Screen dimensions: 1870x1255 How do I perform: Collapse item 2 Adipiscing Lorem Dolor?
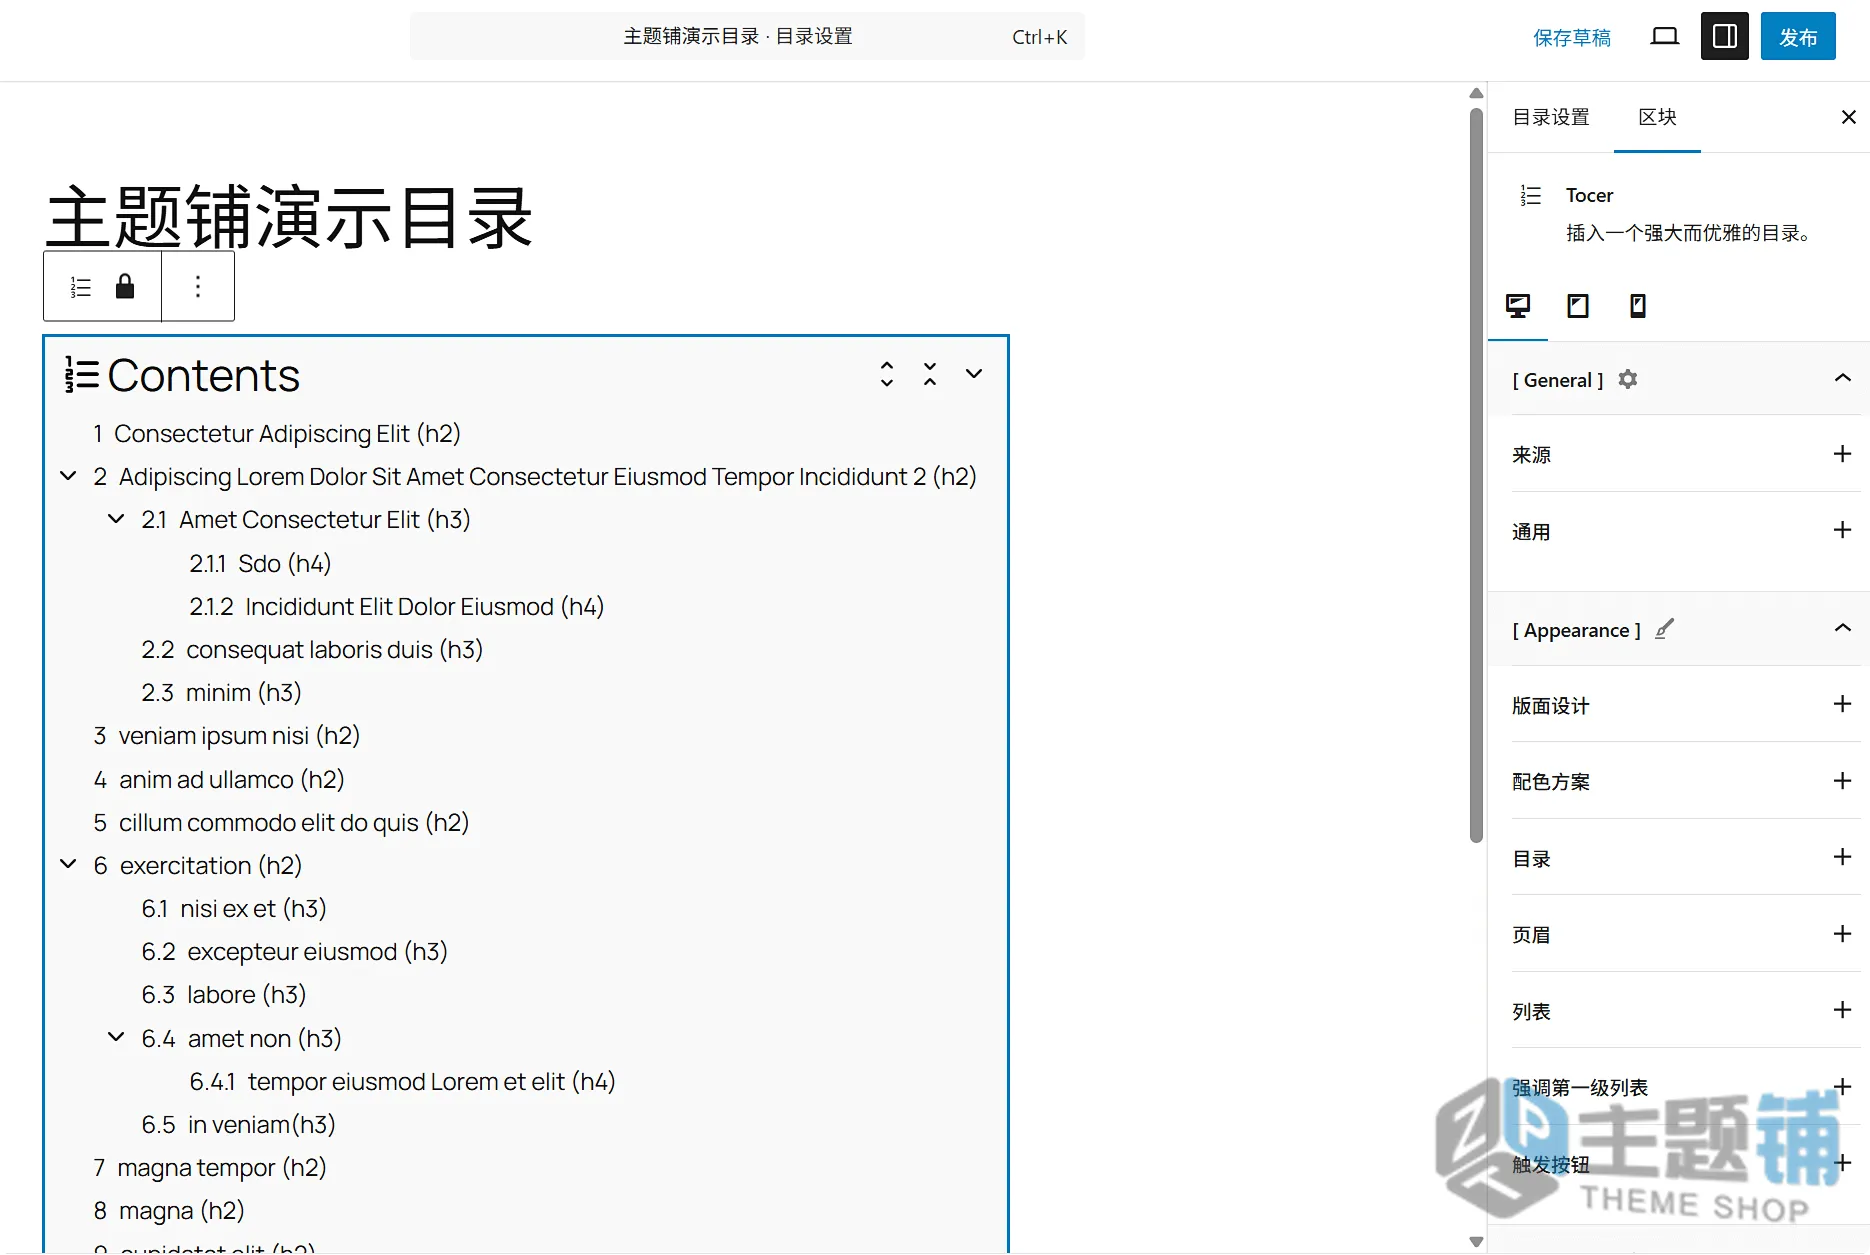coord(68,476)
